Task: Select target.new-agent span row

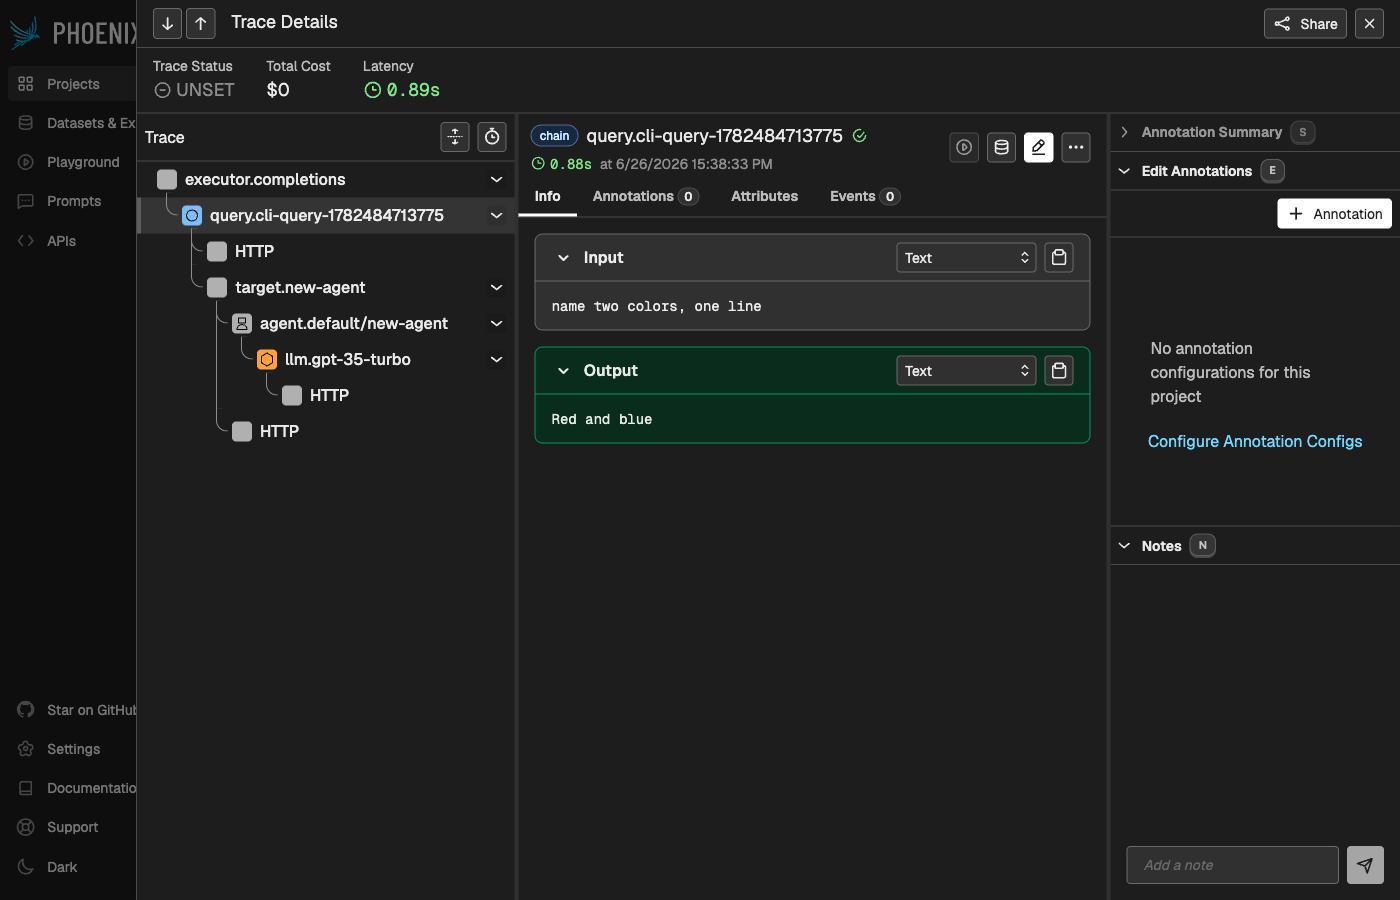Action: click(x=326, y=287)
